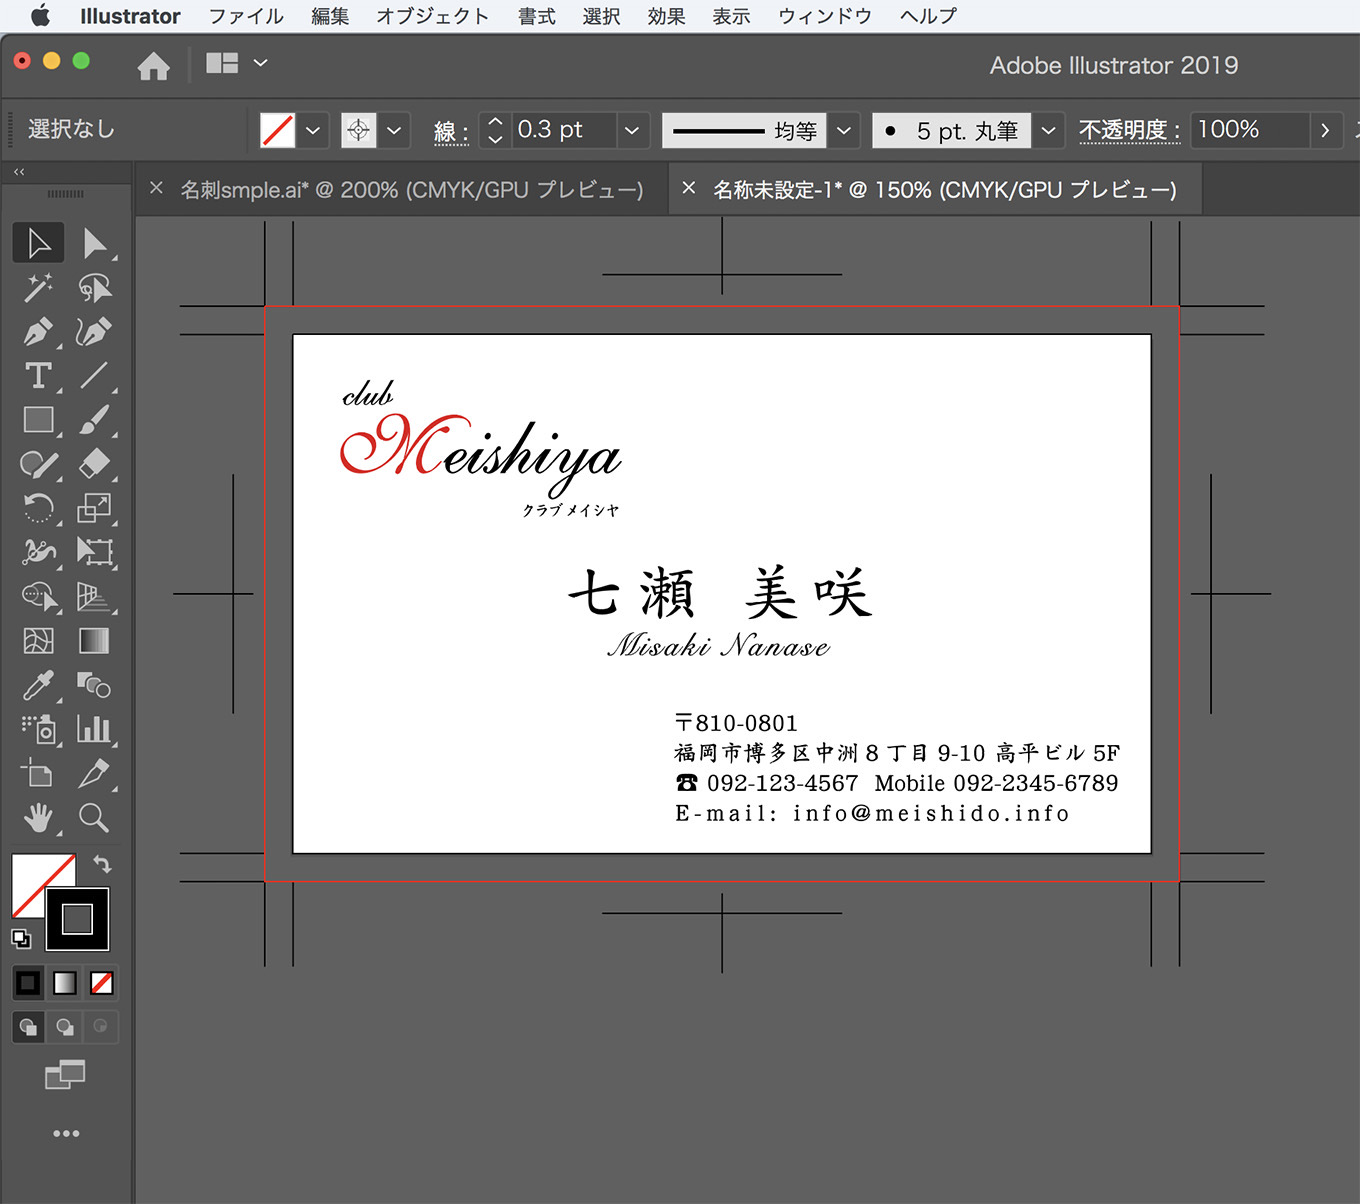Viewport: 1360px width, 1204px height.
Task: Select the Blend tool
Action: [95, 685]
